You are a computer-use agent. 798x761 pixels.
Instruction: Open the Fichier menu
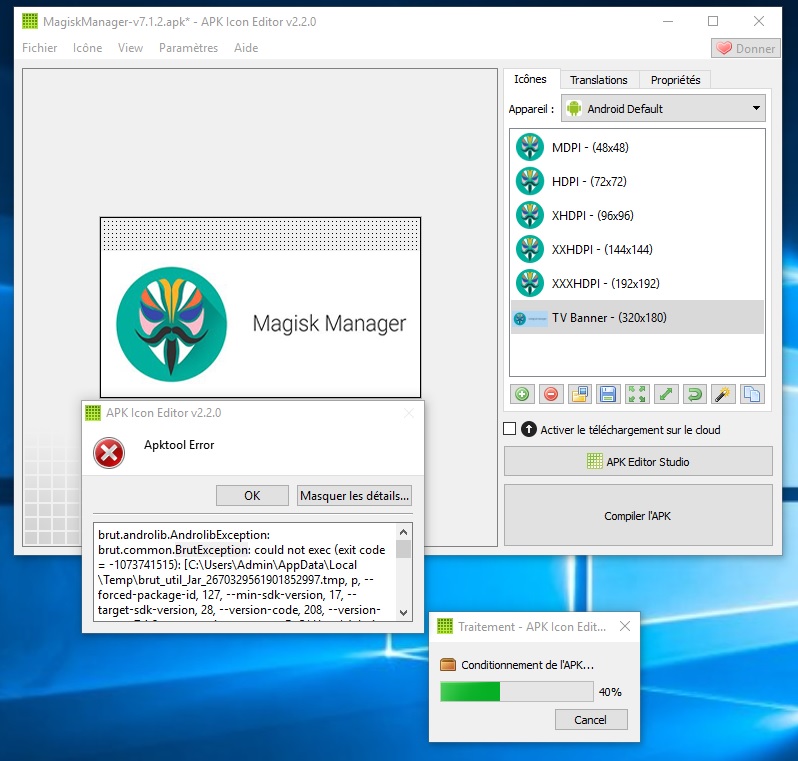click(x=40, y=48)
